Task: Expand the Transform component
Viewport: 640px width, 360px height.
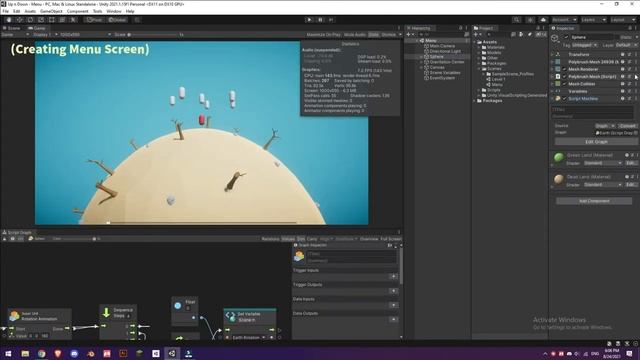Action: (553, 55)
